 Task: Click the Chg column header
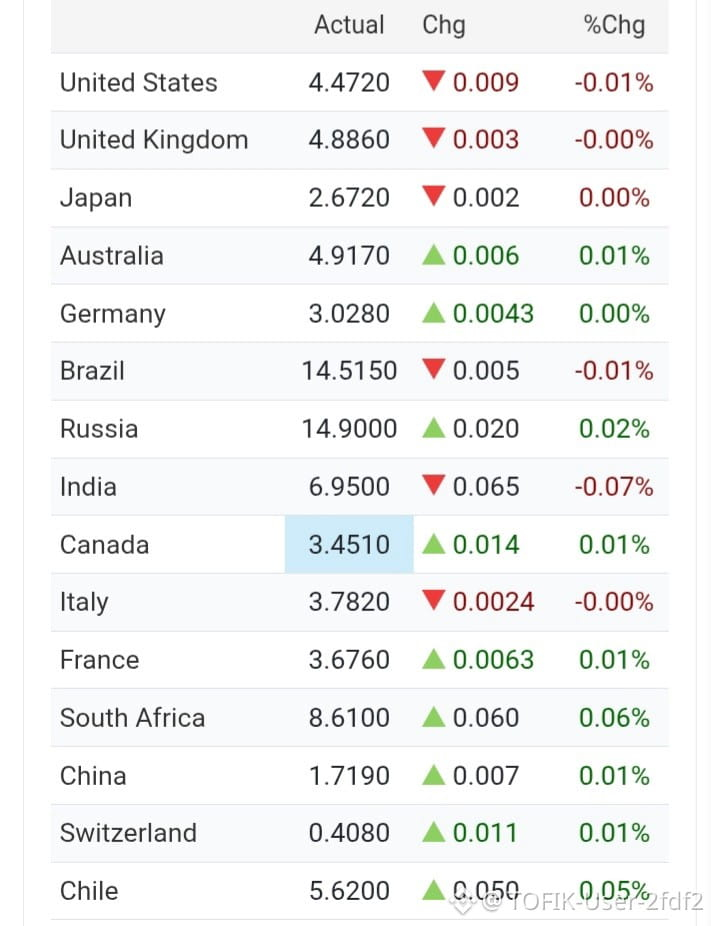pos(443,26)
